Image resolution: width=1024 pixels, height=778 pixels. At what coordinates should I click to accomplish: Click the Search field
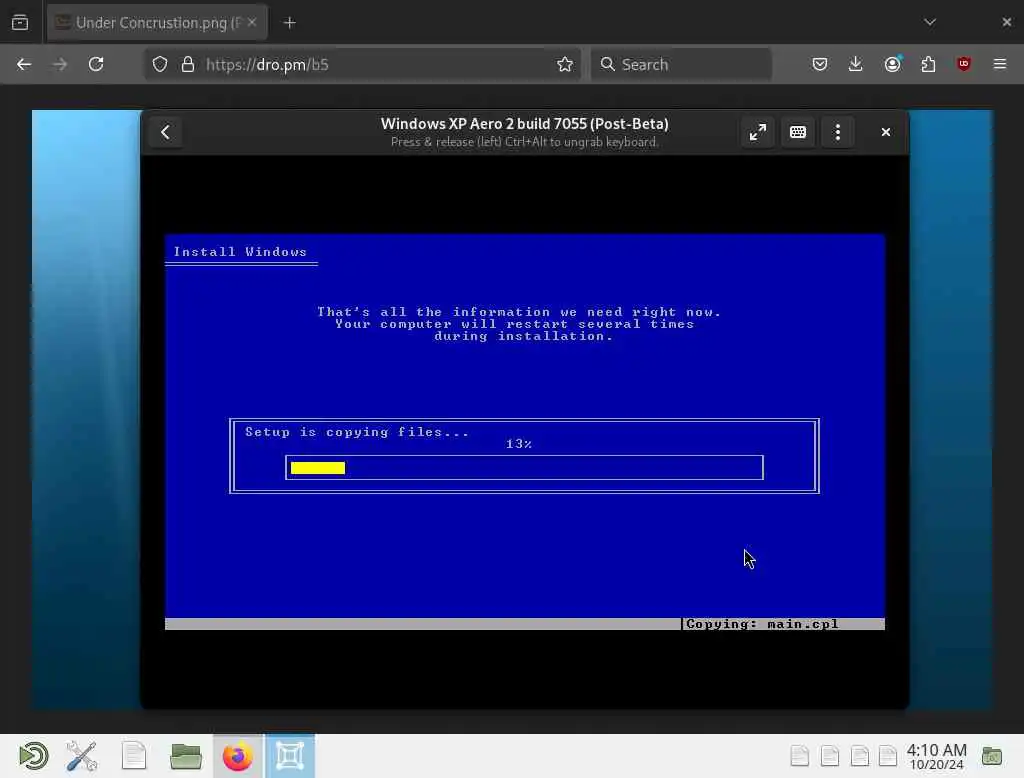(x=681, y=64)
